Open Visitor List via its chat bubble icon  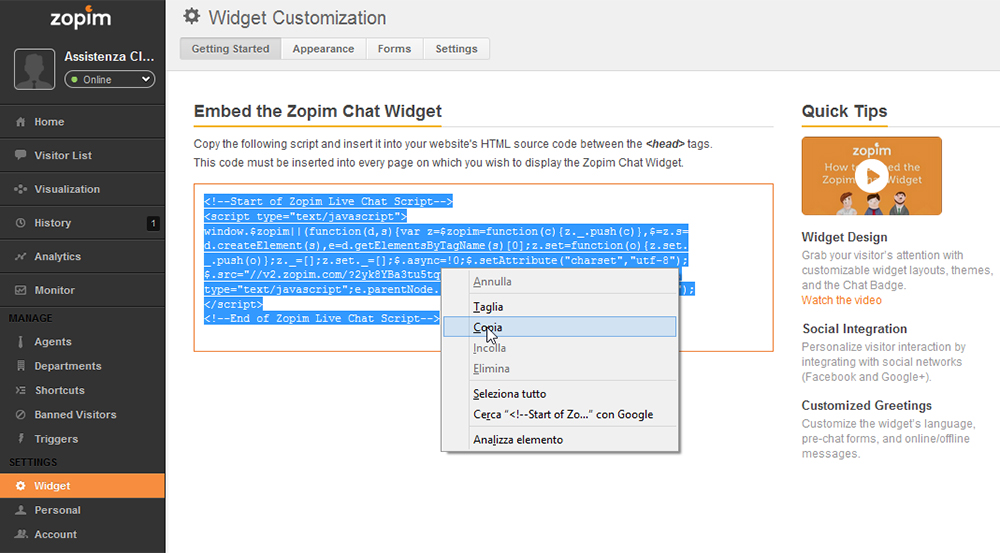[20, 155]
